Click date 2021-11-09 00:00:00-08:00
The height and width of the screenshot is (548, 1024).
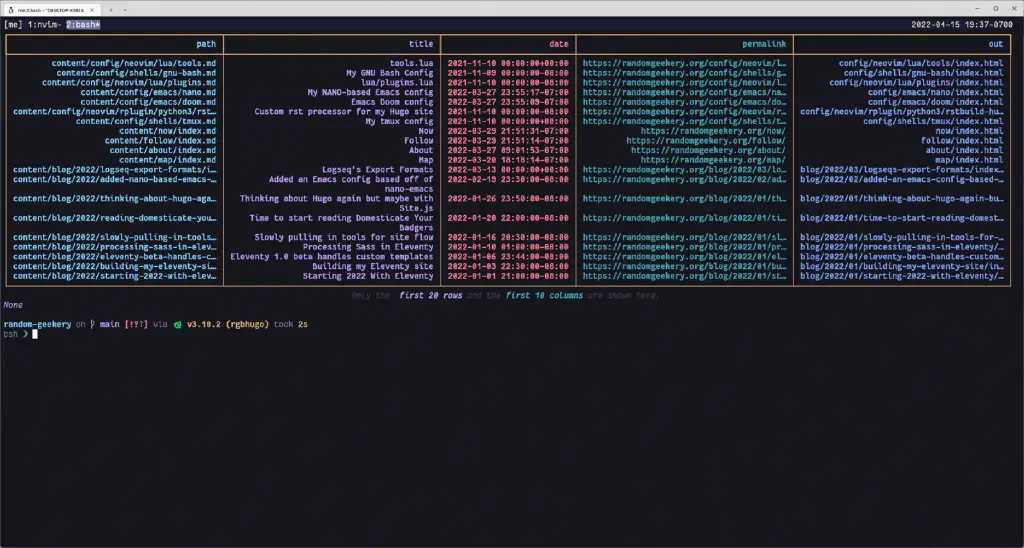[x=508, y=73]
